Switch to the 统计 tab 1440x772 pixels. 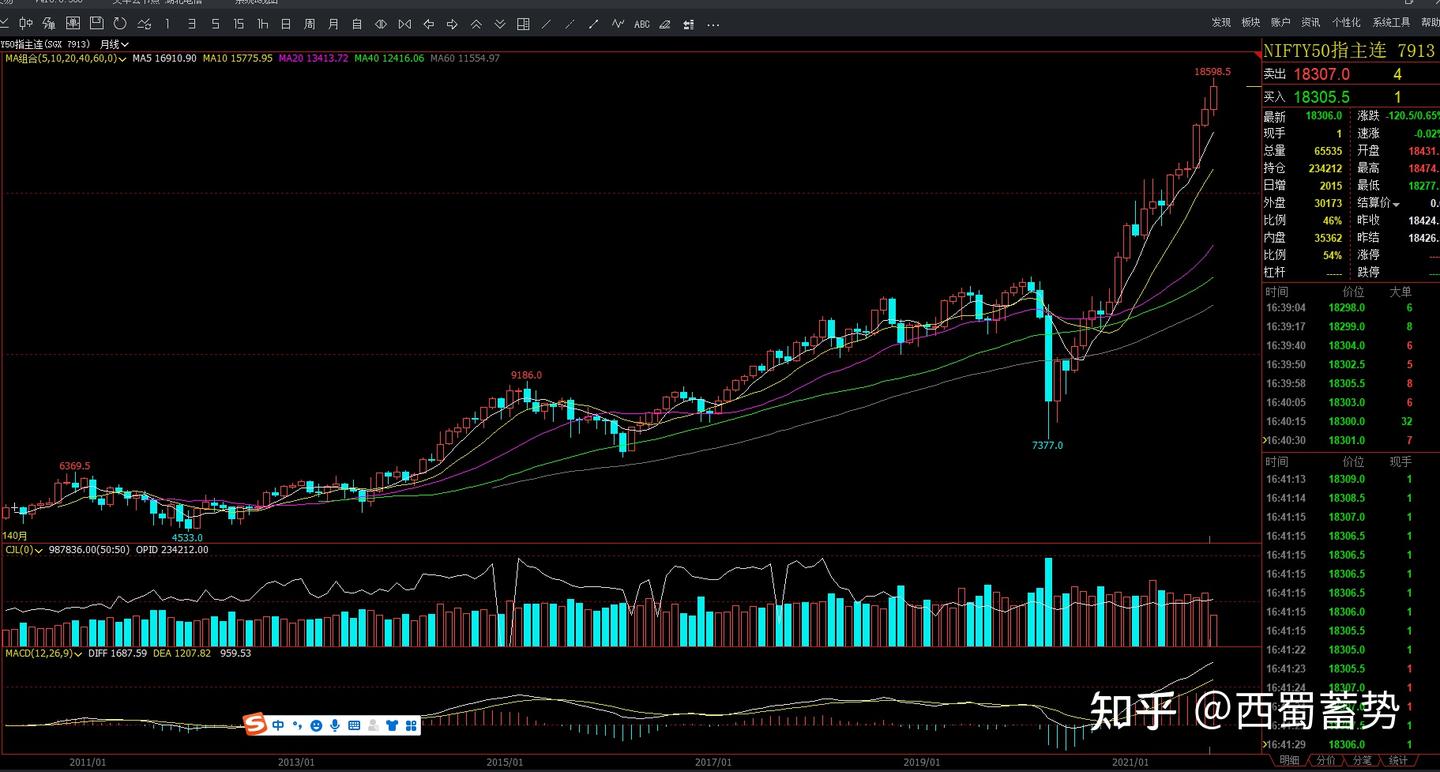coord(1398,761)
